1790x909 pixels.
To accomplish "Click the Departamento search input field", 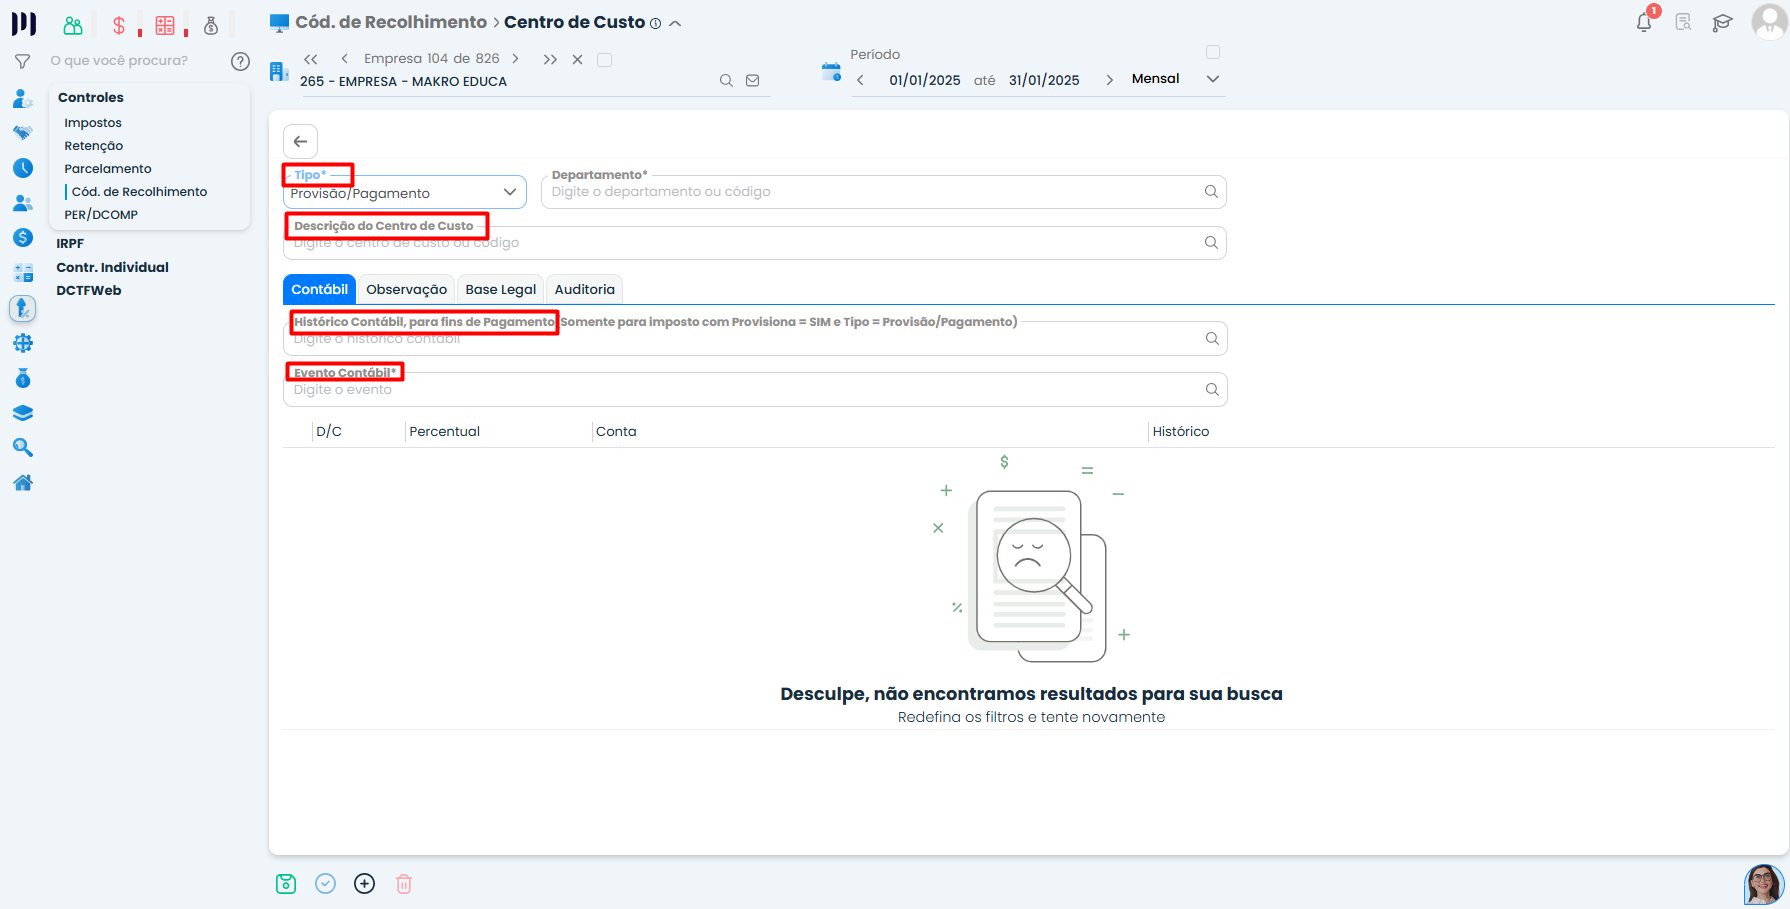I will click(874, 192).
